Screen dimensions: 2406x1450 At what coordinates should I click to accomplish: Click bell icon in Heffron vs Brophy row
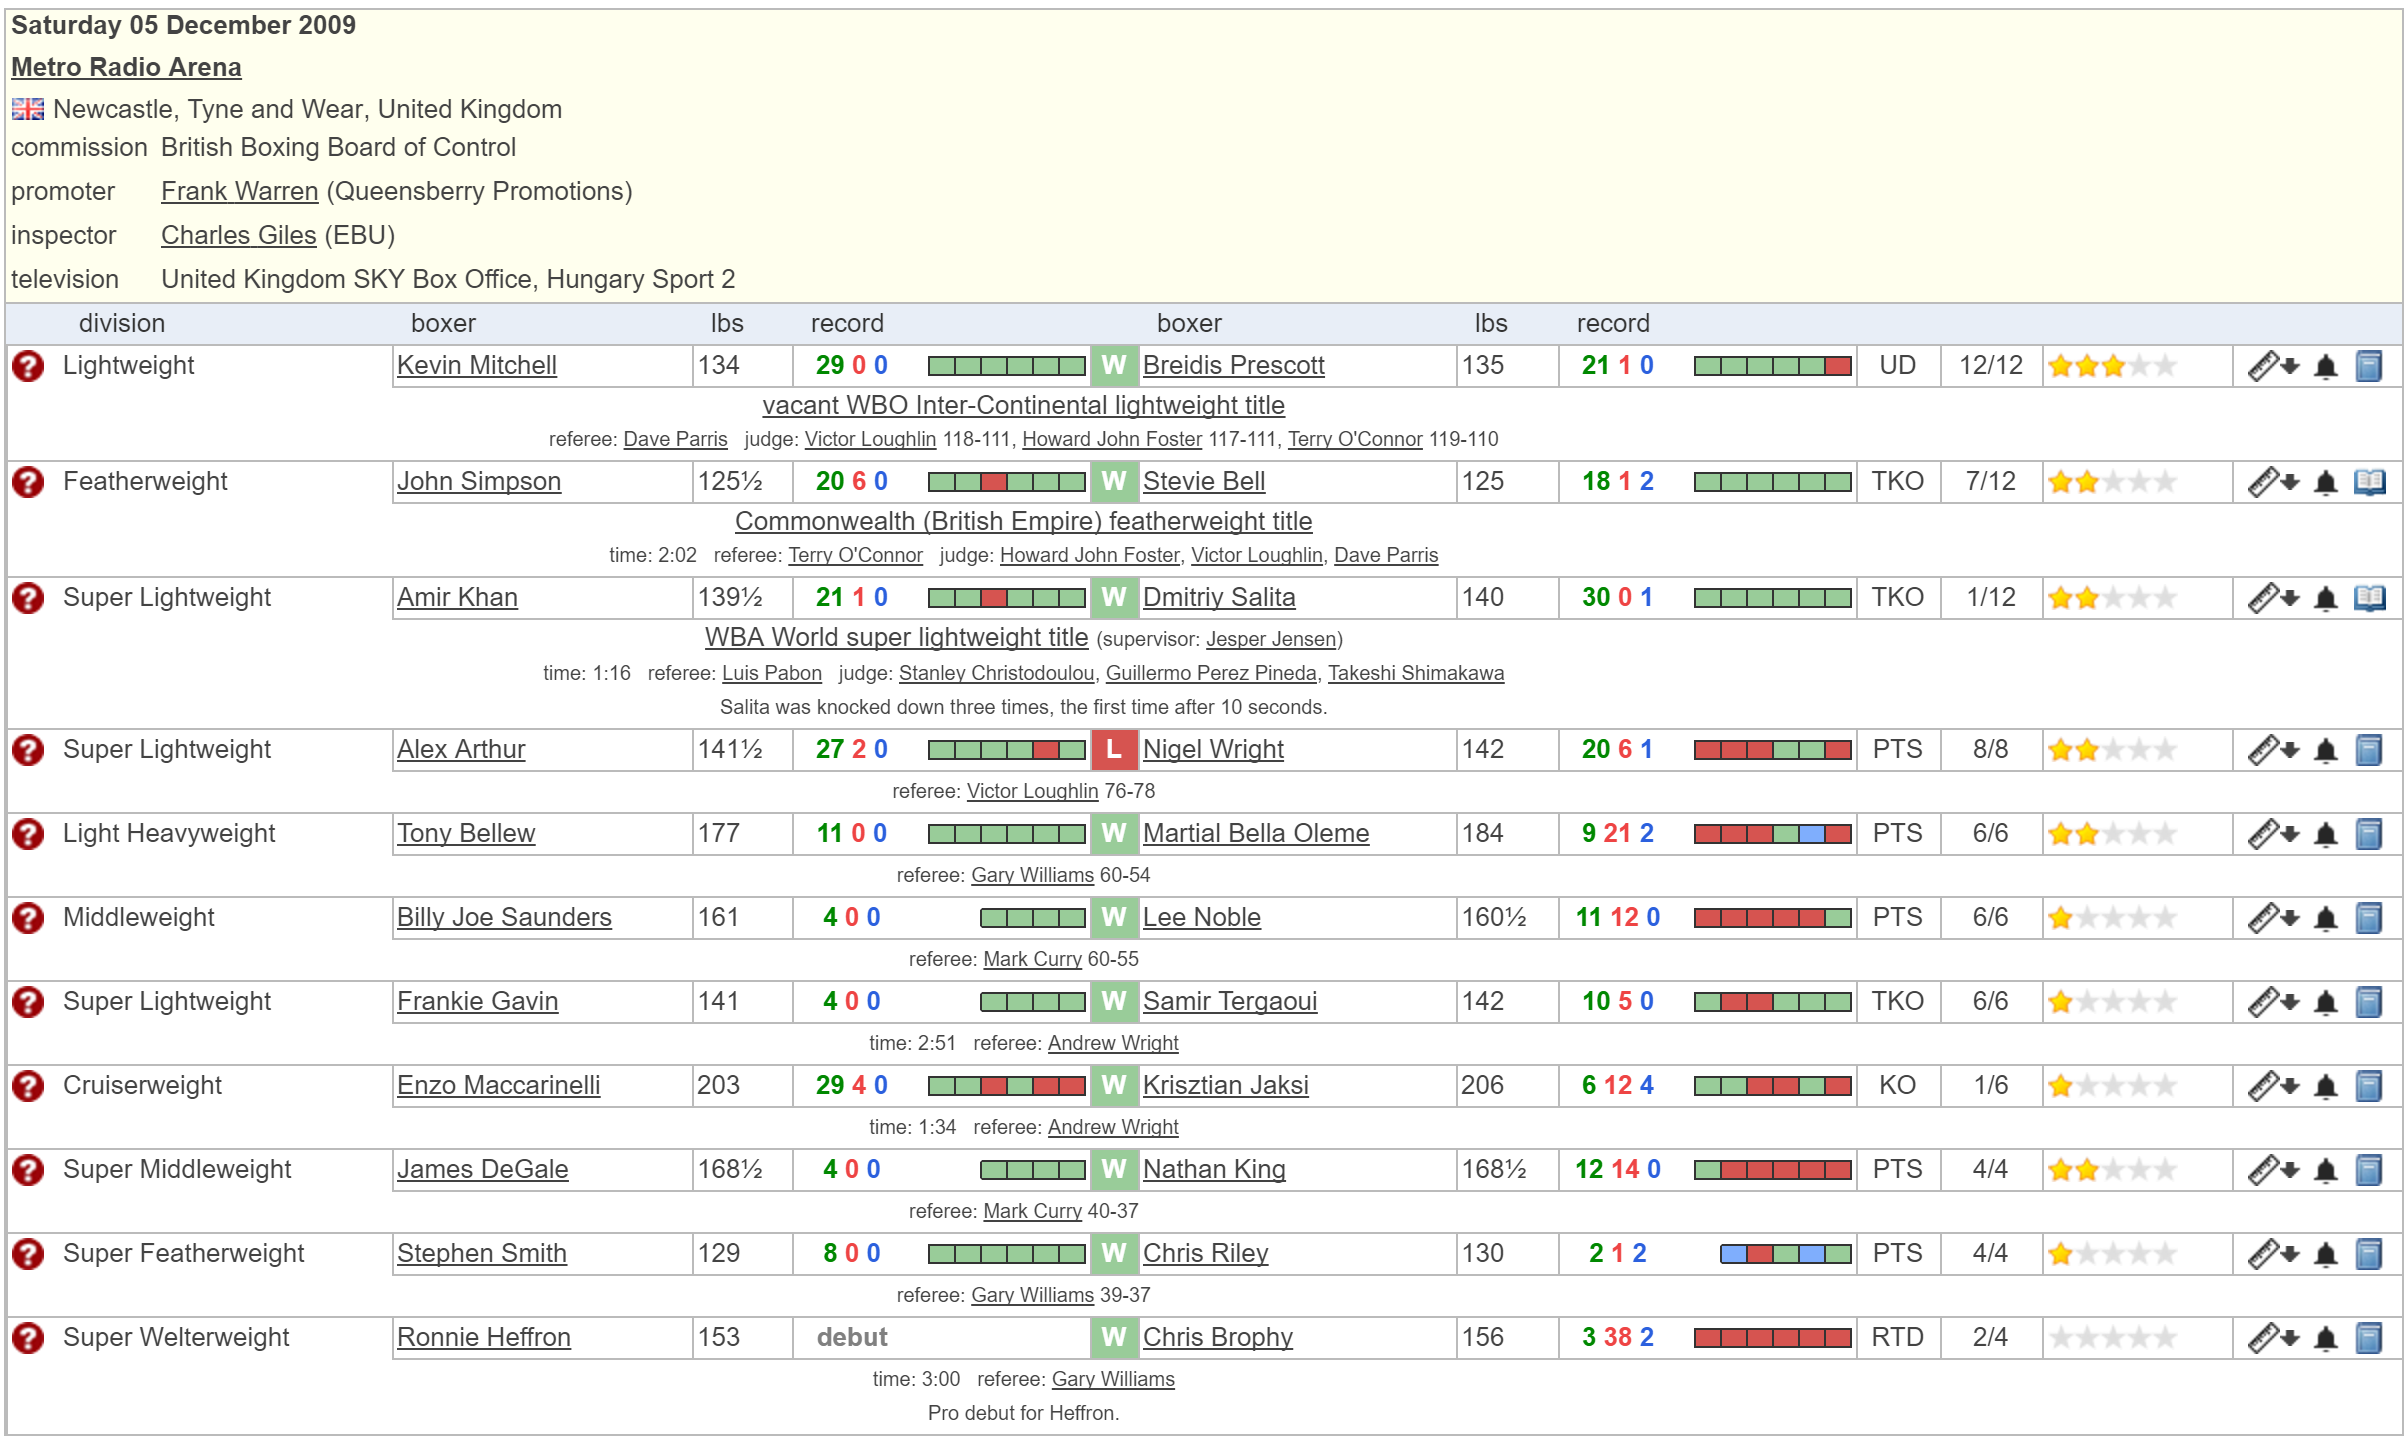(x=2326, y=1339)
